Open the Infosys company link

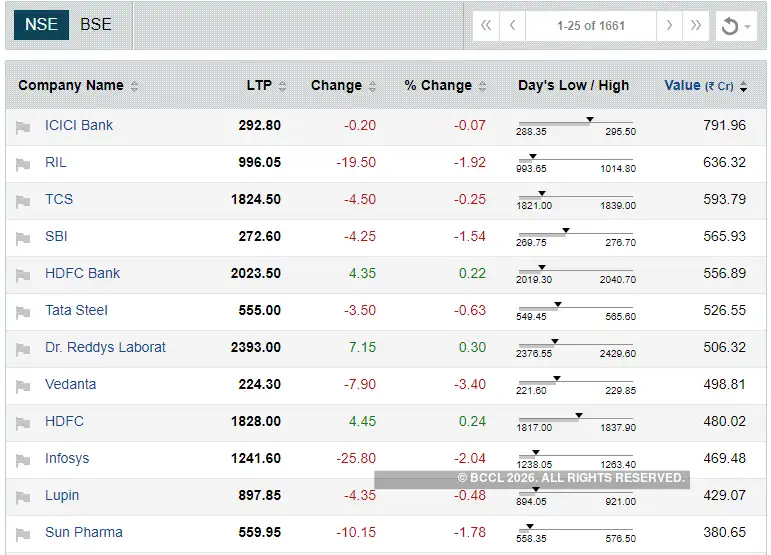[x=67, y=459]
